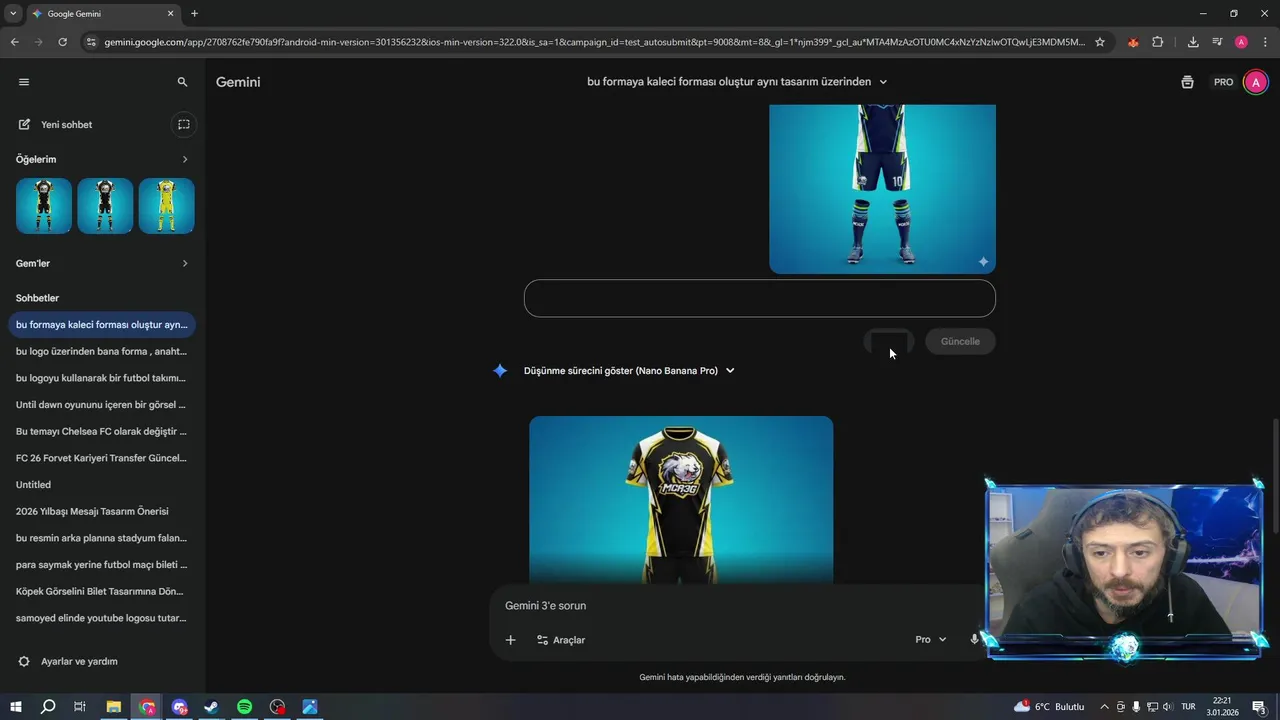This screenshot has width=1280, height=720.
Task: Open the notification center icon
Action: click(1259, 707)
